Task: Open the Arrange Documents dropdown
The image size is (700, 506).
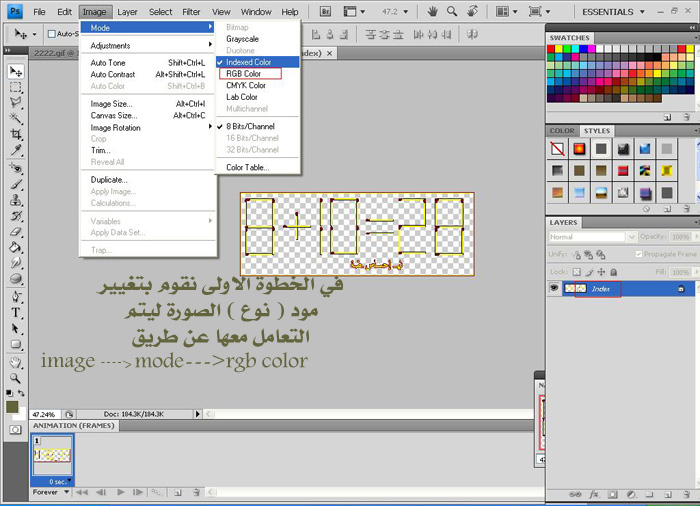Action: click(507, 12)
